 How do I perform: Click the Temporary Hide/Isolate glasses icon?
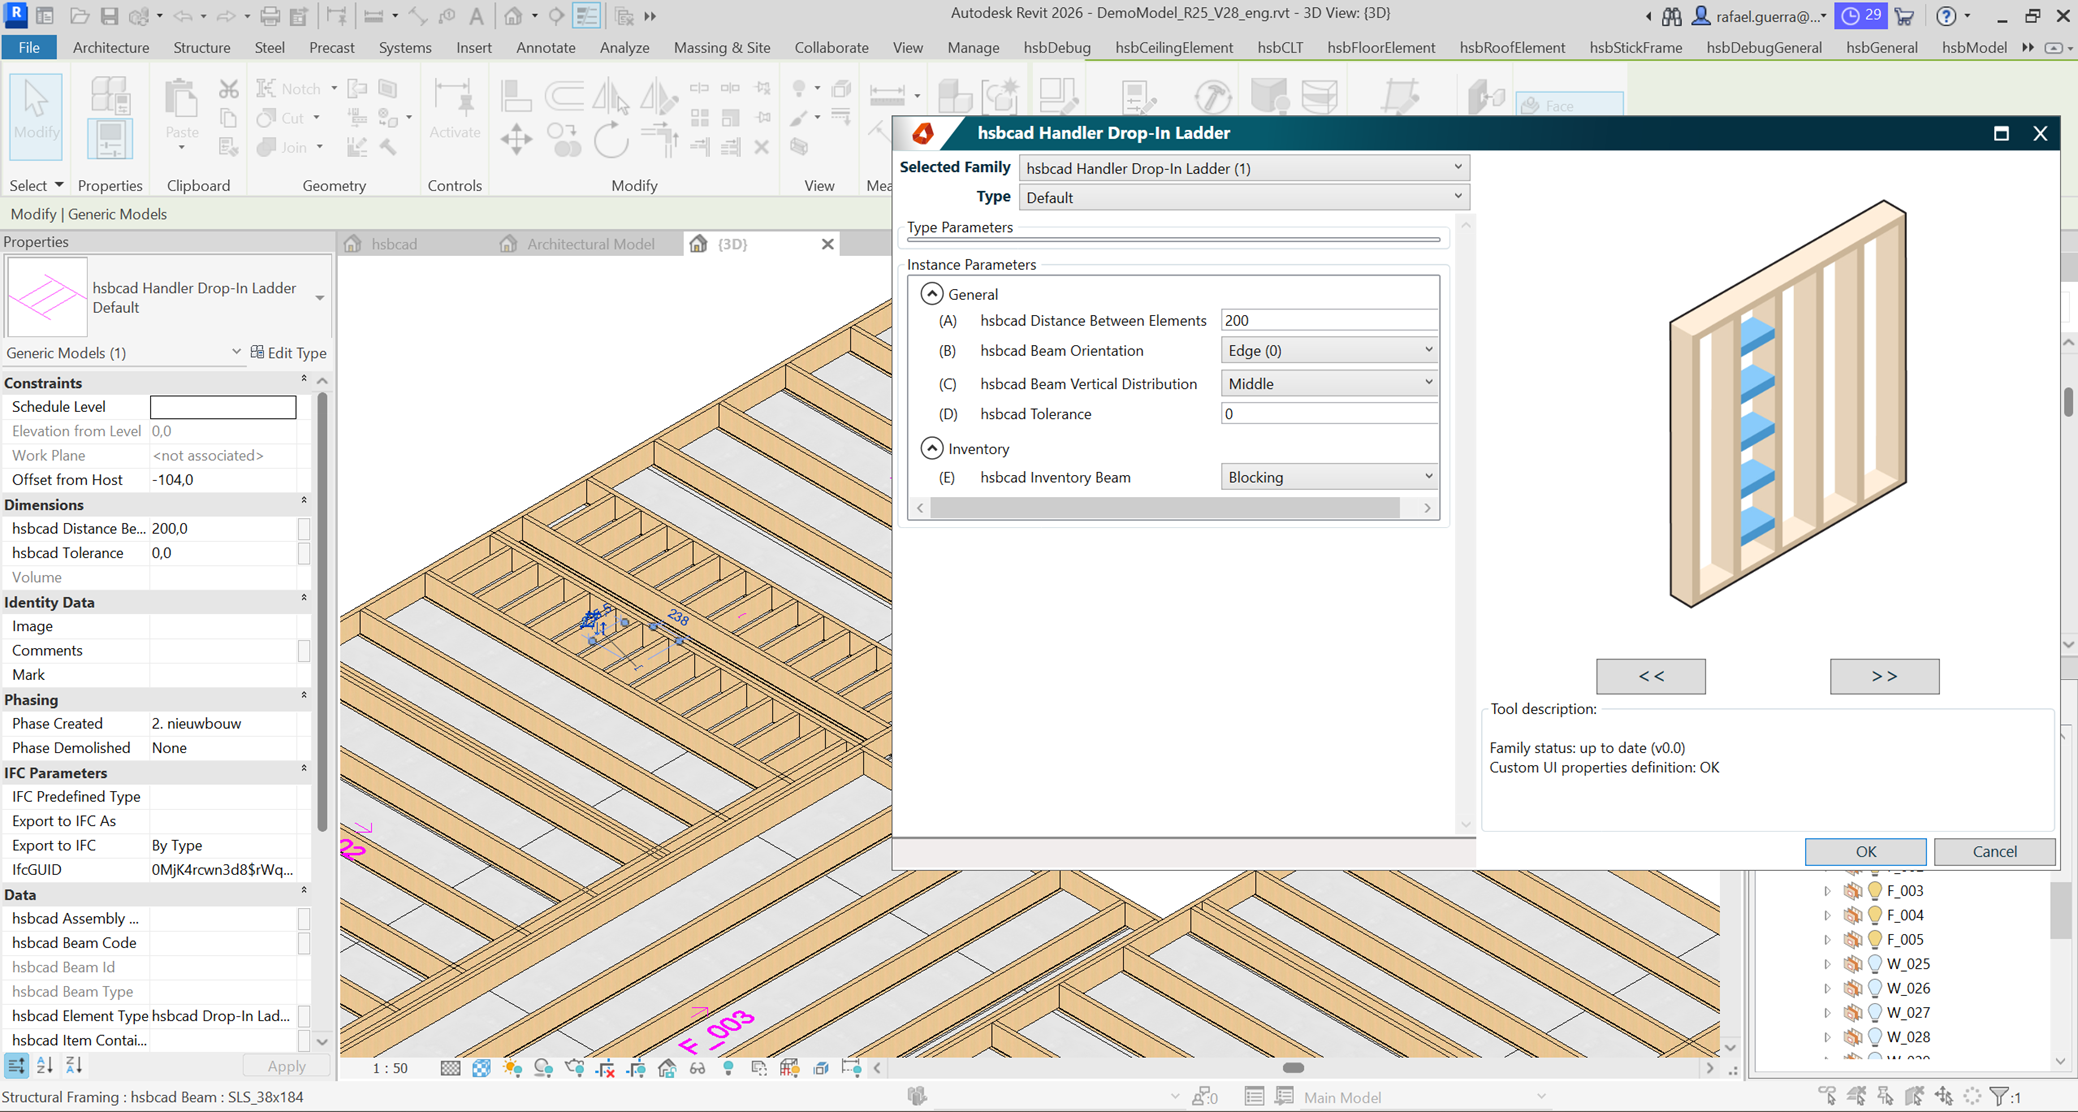pos(697,1068)
